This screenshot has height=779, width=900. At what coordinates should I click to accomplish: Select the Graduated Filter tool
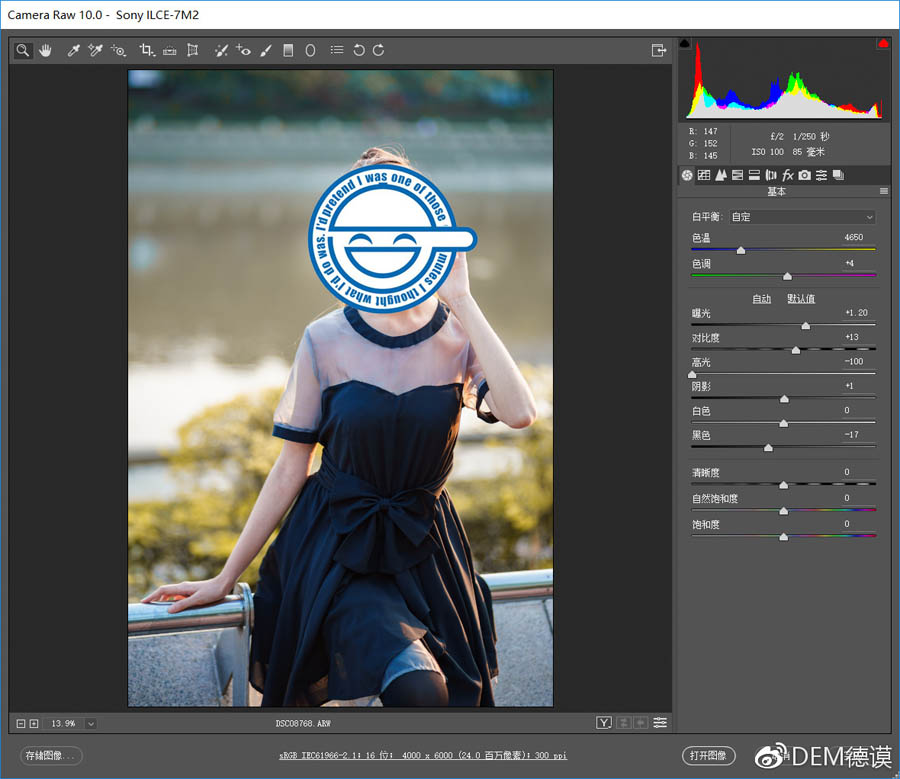pos(288,50)
